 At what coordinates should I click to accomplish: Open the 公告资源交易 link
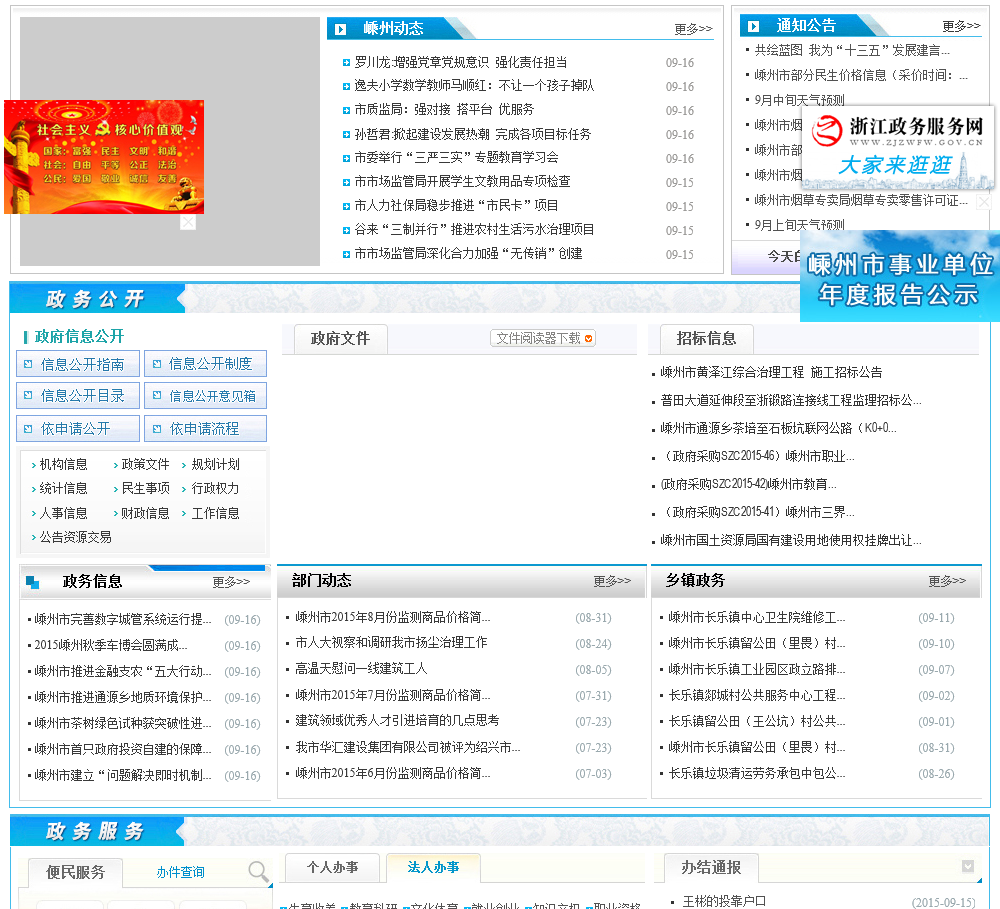pos(75,538)
